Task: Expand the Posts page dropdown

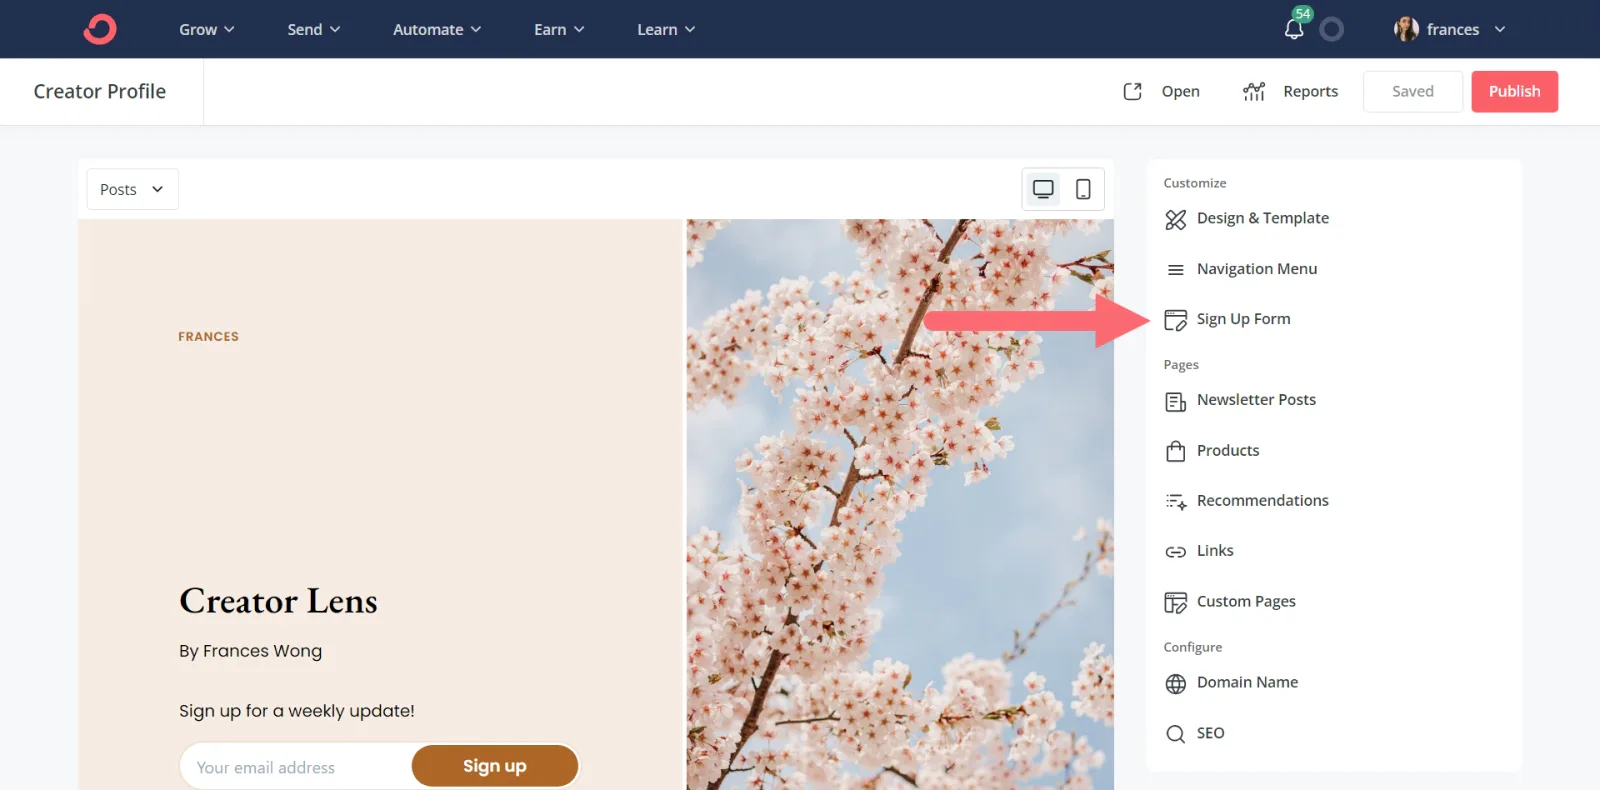Action: (x=132, y=189)
